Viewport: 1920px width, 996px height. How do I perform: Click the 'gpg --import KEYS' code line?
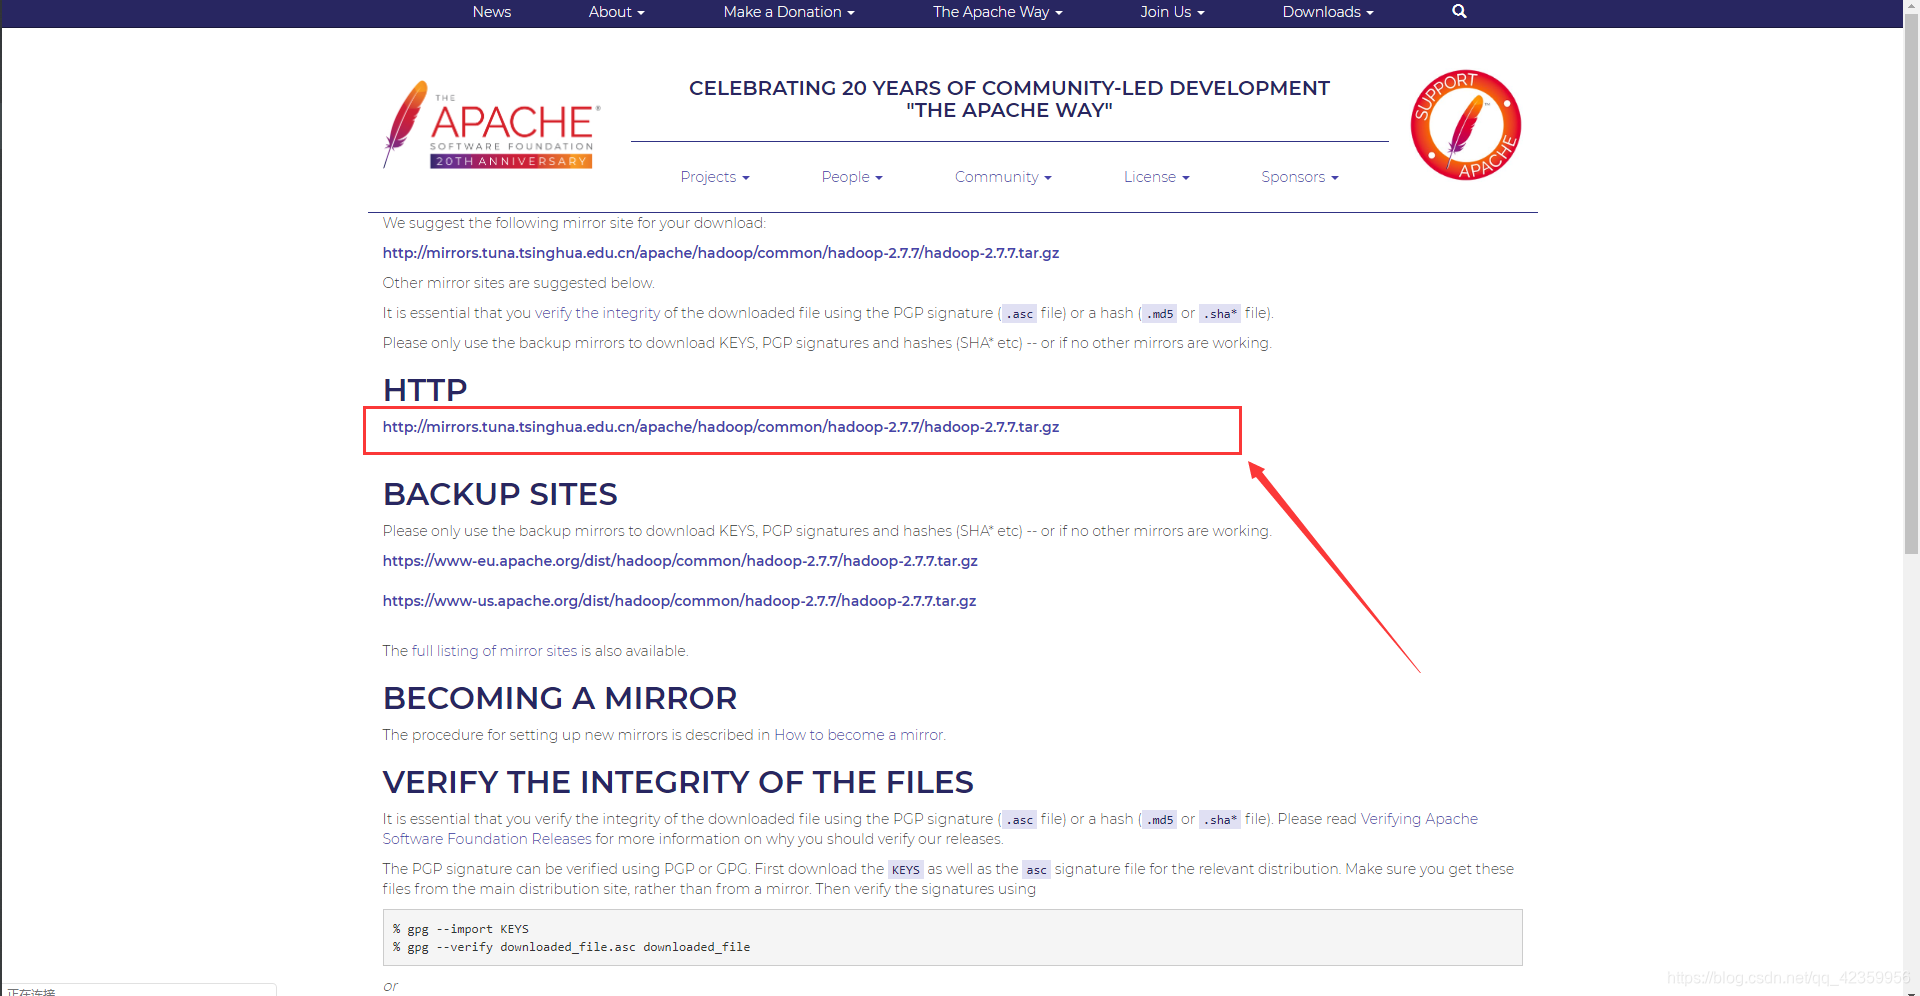click(461, 929)
